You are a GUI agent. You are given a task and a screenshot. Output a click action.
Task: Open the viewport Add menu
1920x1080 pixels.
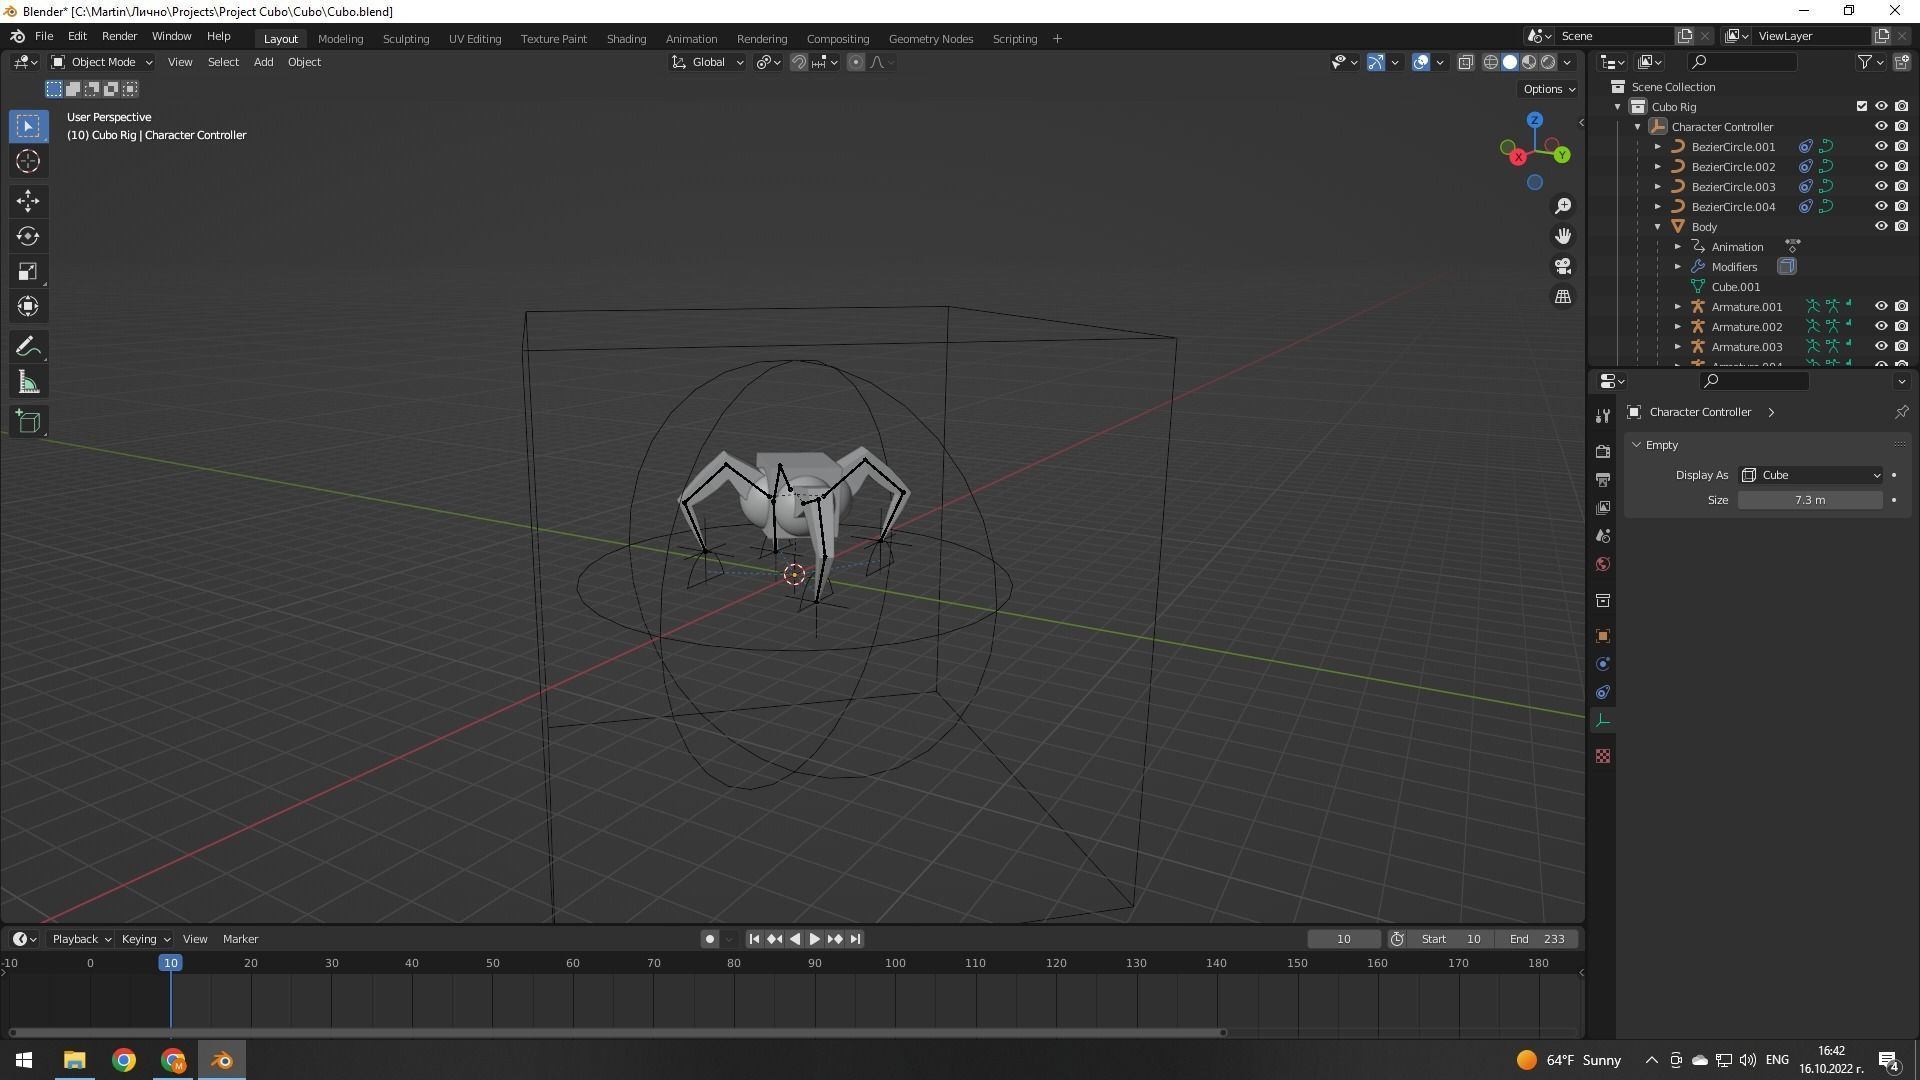tap(263, 62)
